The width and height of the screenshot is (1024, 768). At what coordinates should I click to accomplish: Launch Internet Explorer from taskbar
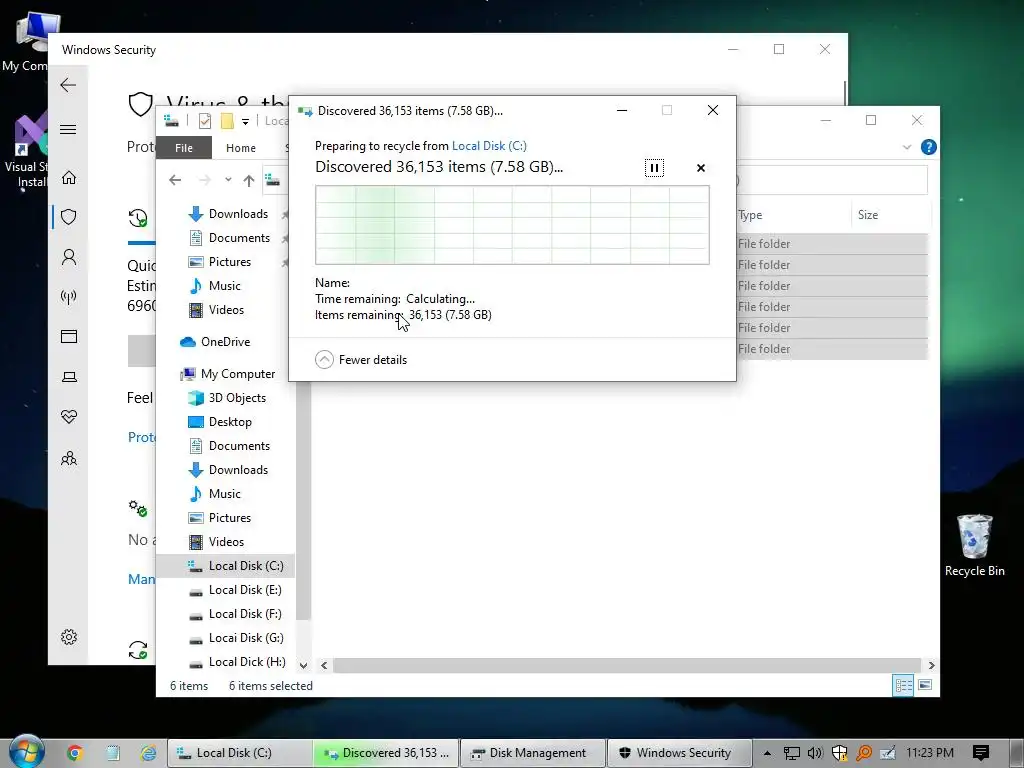(148, 753)
